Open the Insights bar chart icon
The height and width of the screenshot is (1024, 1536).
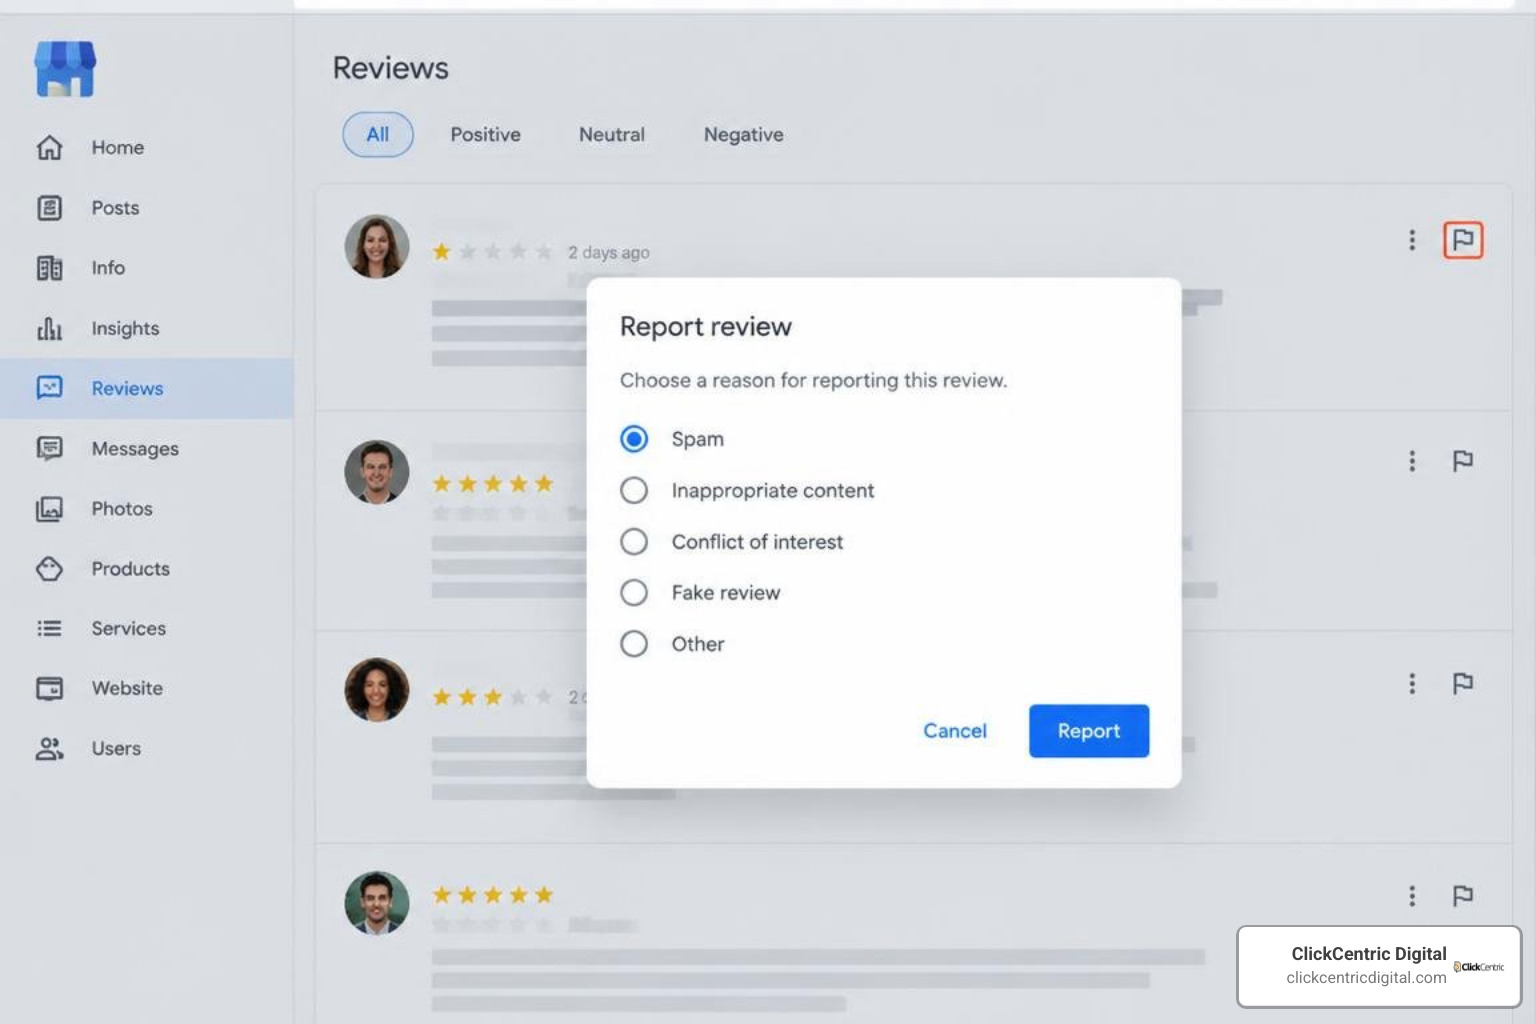pyautogui.click(x=49, y=328)
